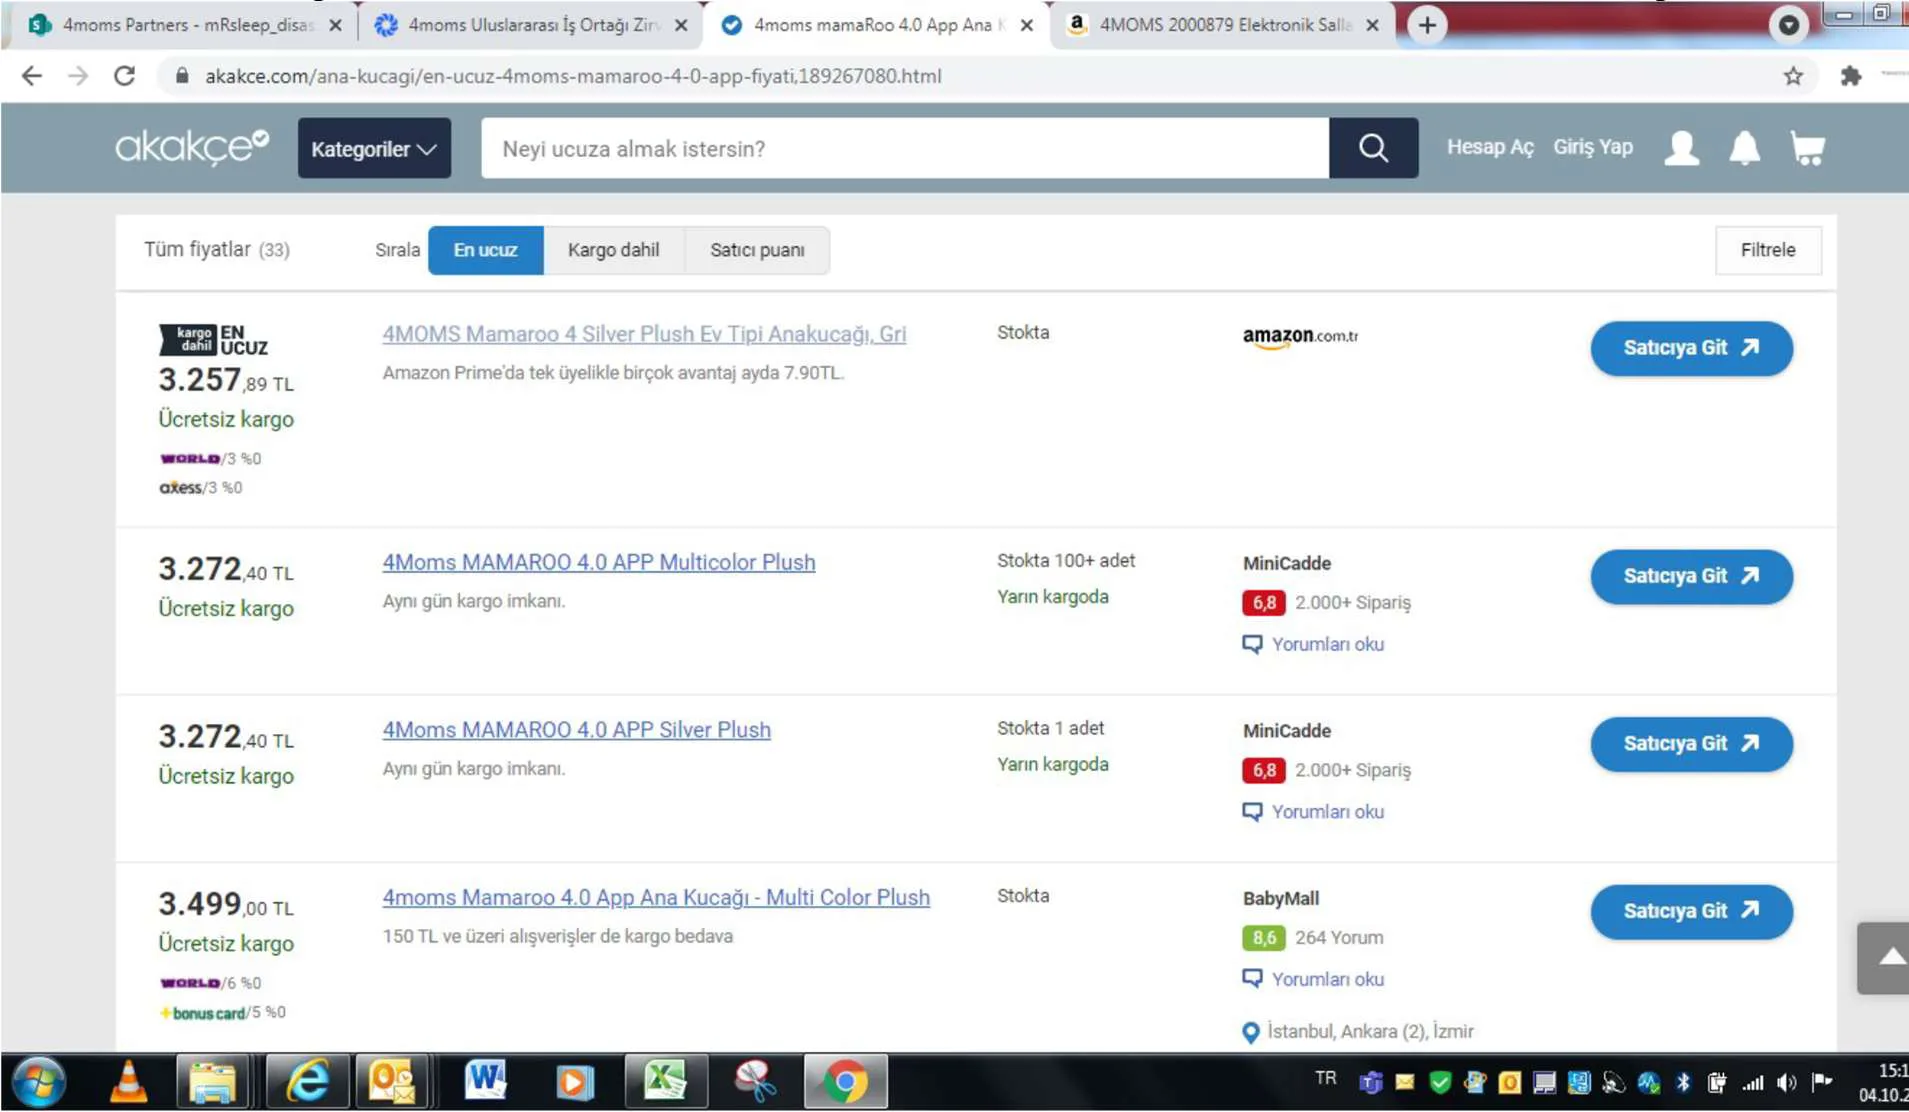
Task: Click the akakçe logo
Action: point(192,147)
